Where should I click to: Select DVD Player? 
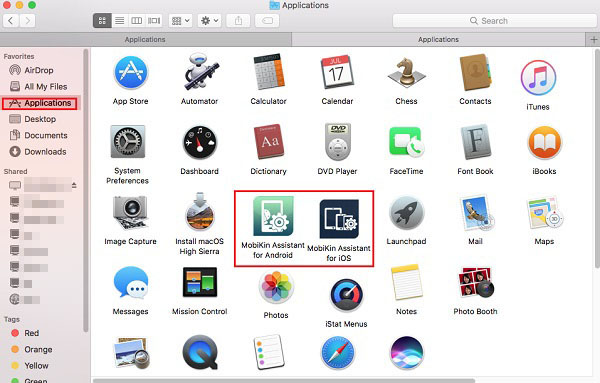click(x=337, y=142)
